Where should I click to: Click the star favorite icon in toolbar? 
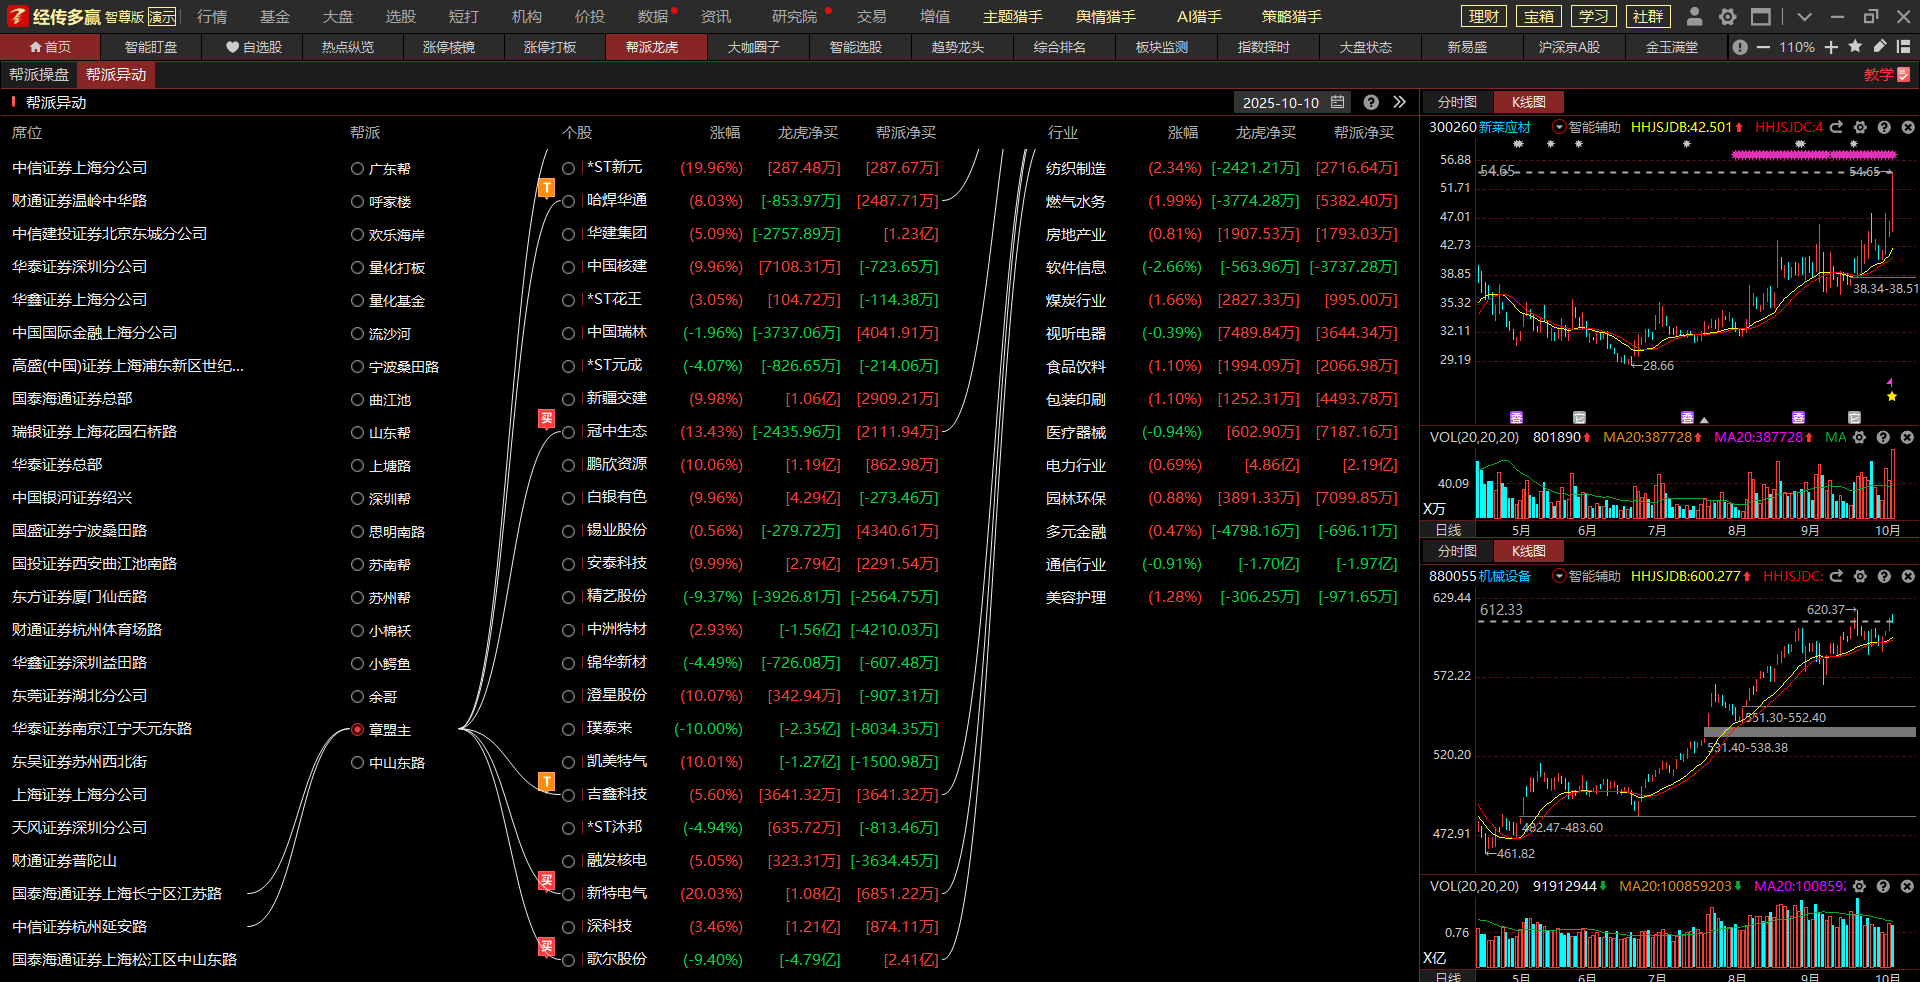coord(1855,47)
